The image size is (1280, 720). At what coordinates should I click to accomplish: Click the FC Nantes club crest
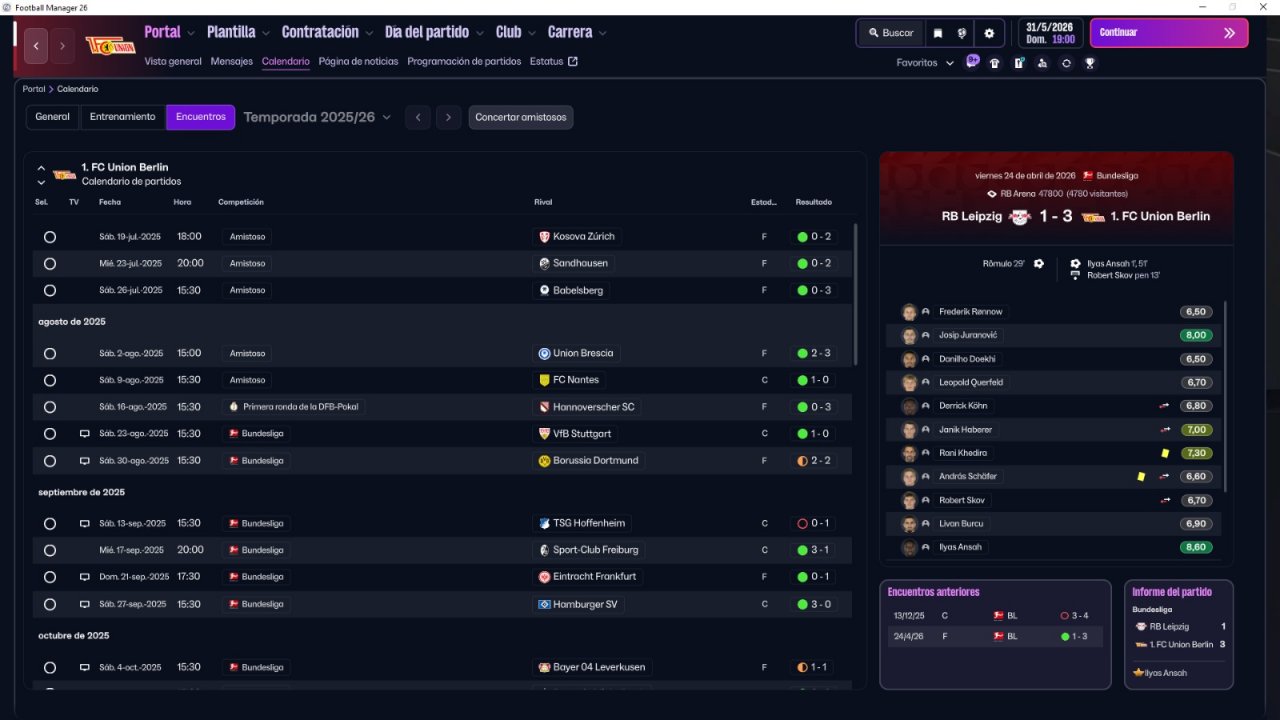545,380
